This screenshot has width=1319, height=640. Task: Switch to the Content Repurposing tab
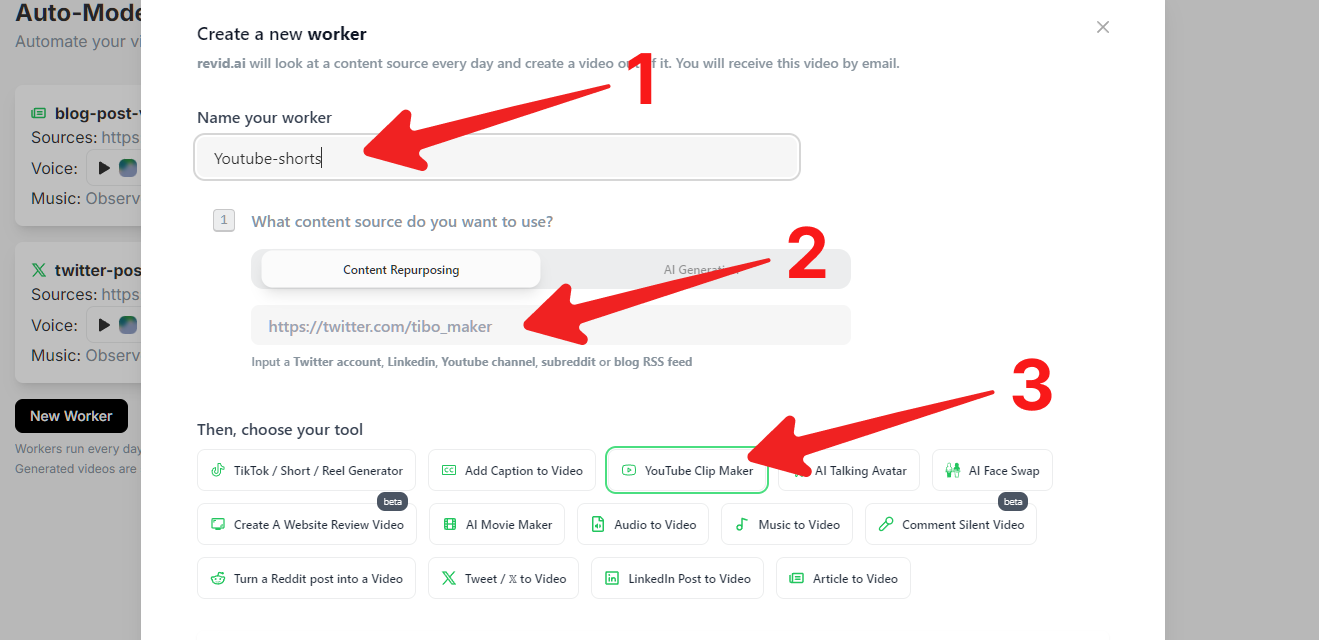point(401,269)
